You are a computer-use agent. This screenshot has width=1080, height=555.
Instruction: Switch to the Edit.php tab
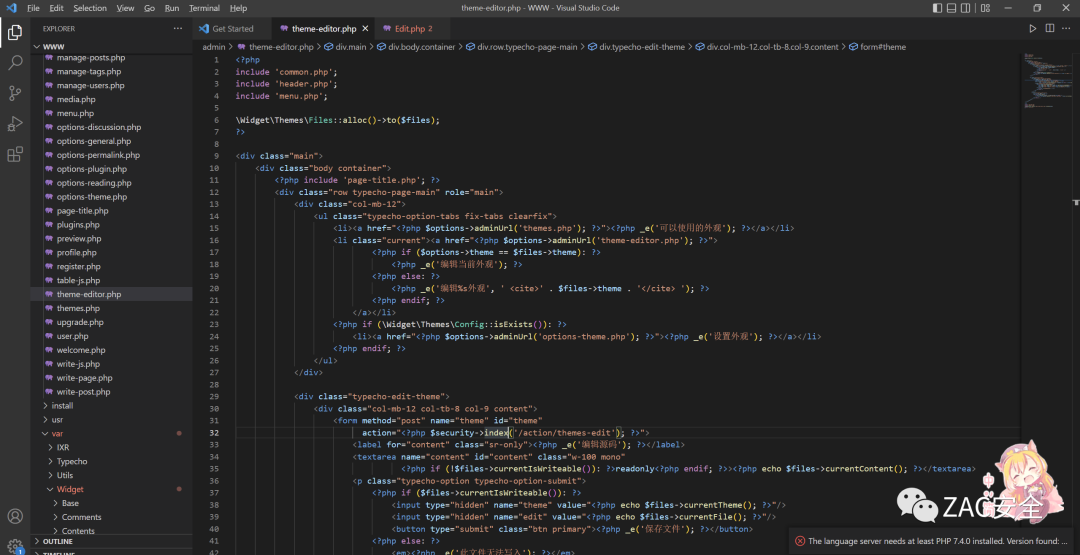coord(413,29)
